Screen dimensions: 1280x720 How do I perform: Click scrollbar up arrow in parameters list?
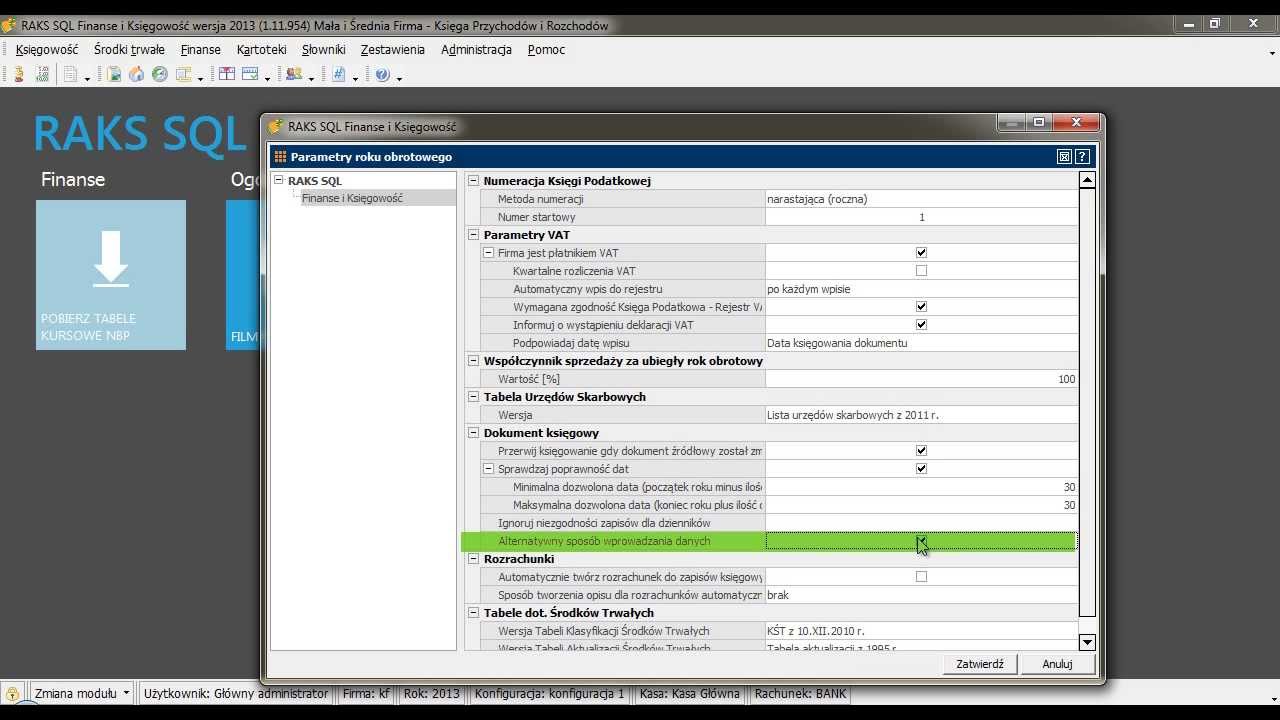click(x=1087, y=180)
